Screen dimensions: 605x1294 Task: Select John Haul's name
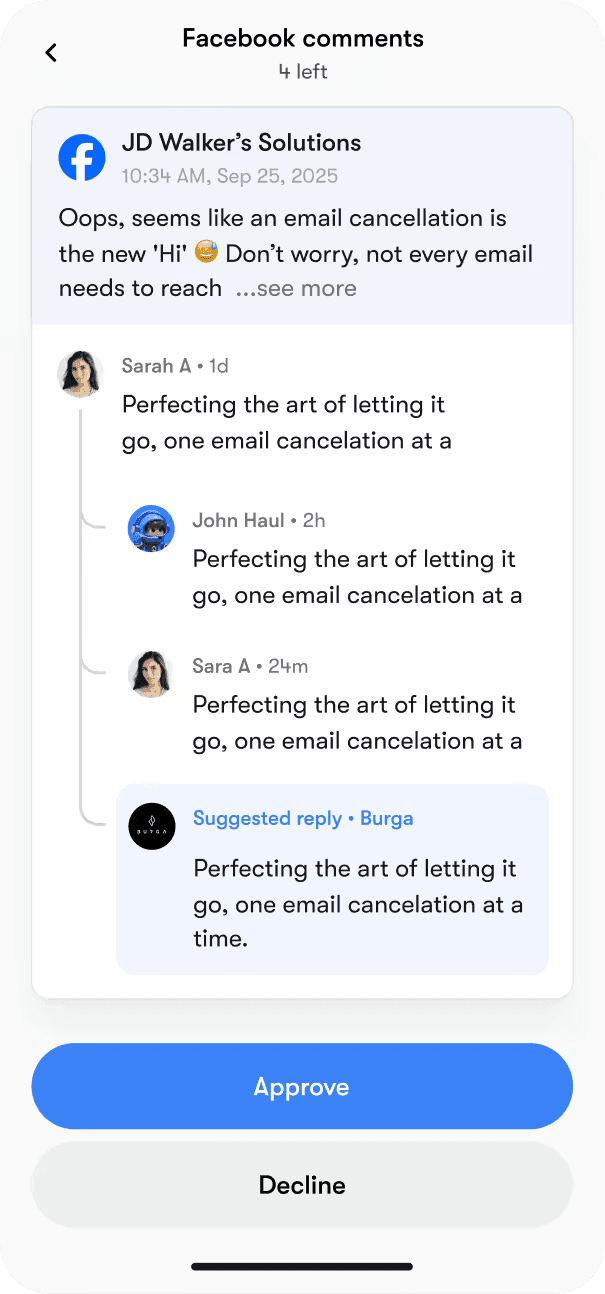click(x=238, y=520)
